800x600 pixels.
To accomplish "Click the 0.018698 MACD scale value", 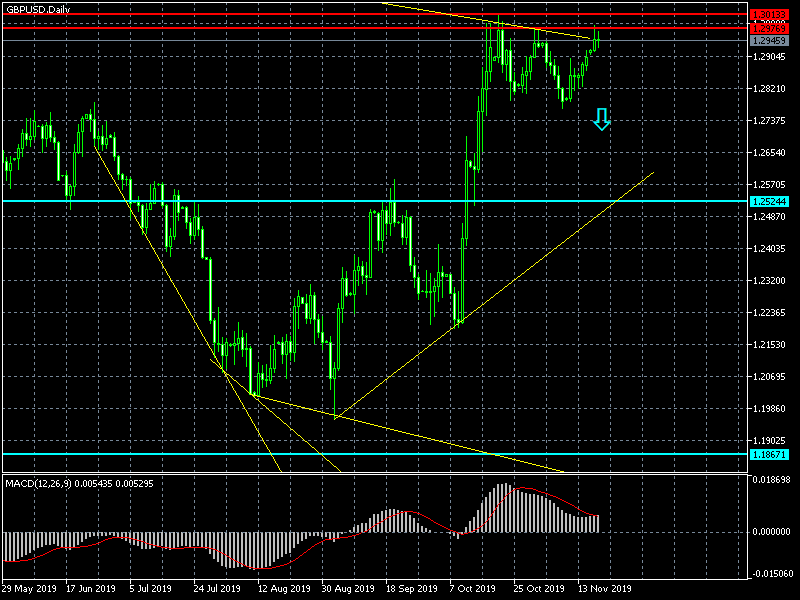I will tap(771, 480).
